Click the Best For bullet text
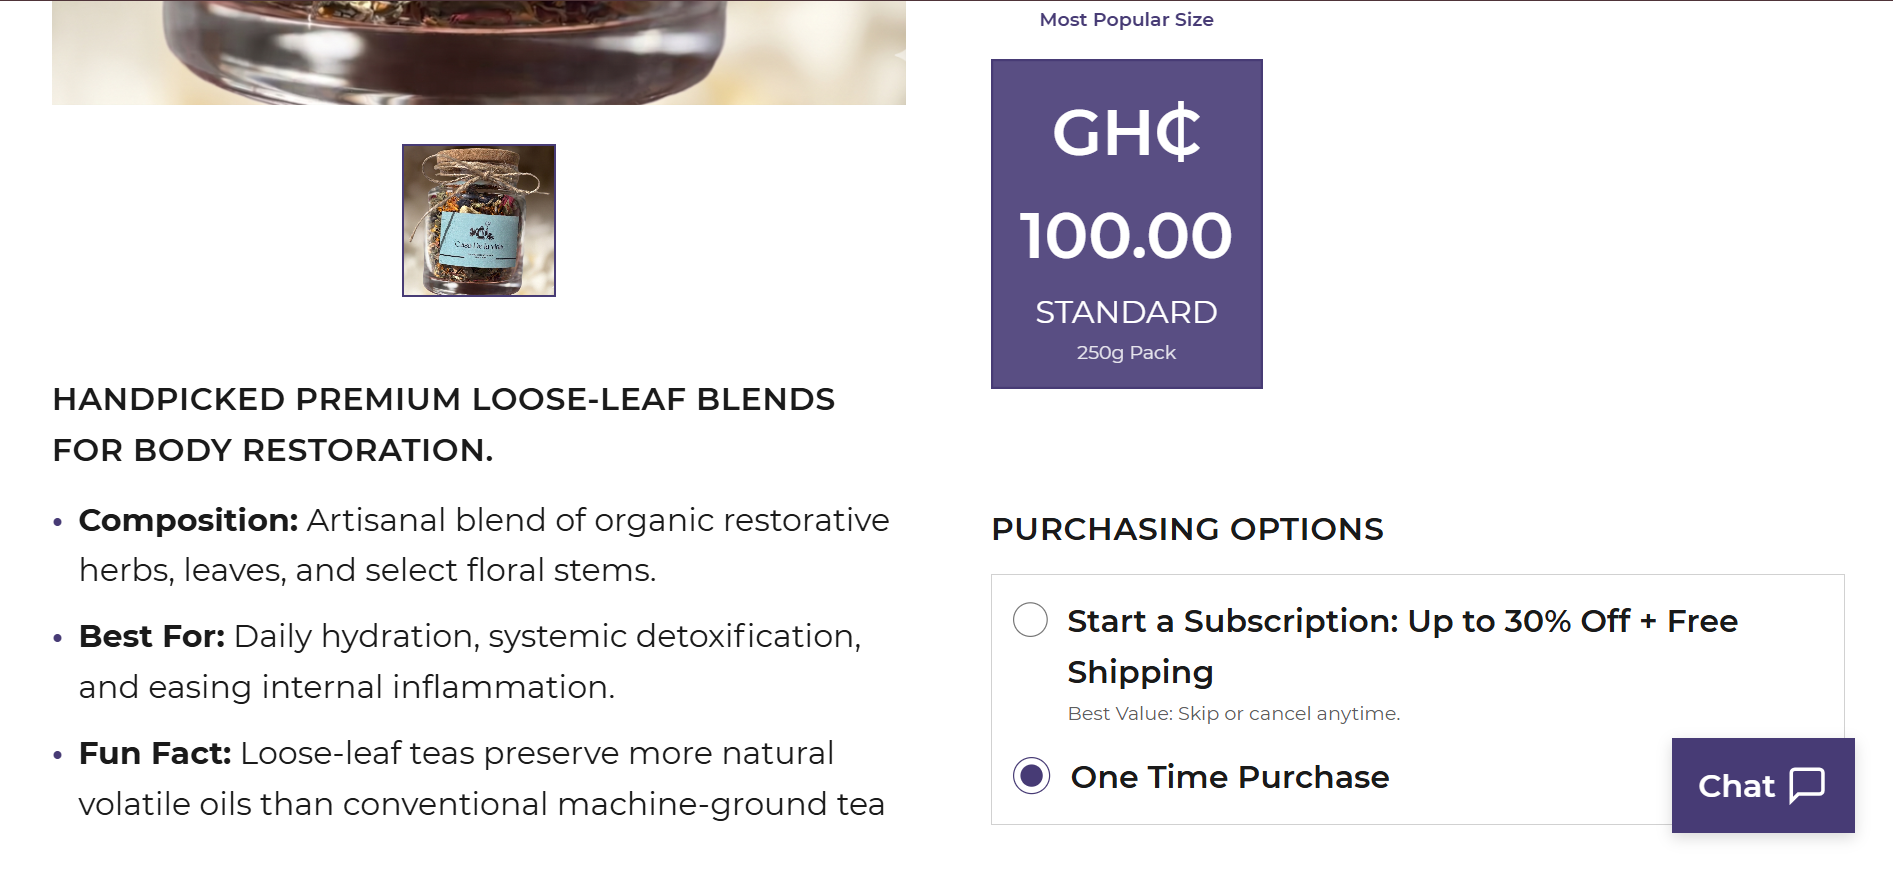The image size is (1893, 874). point(470,661)
